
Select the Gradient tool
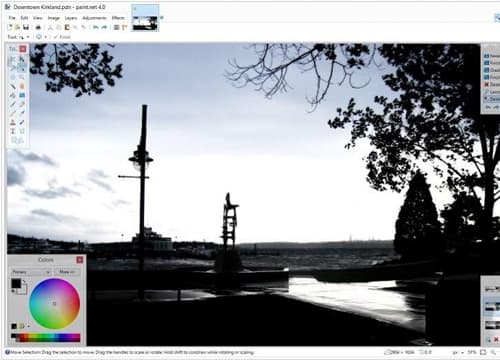click(x=22, y=95)
